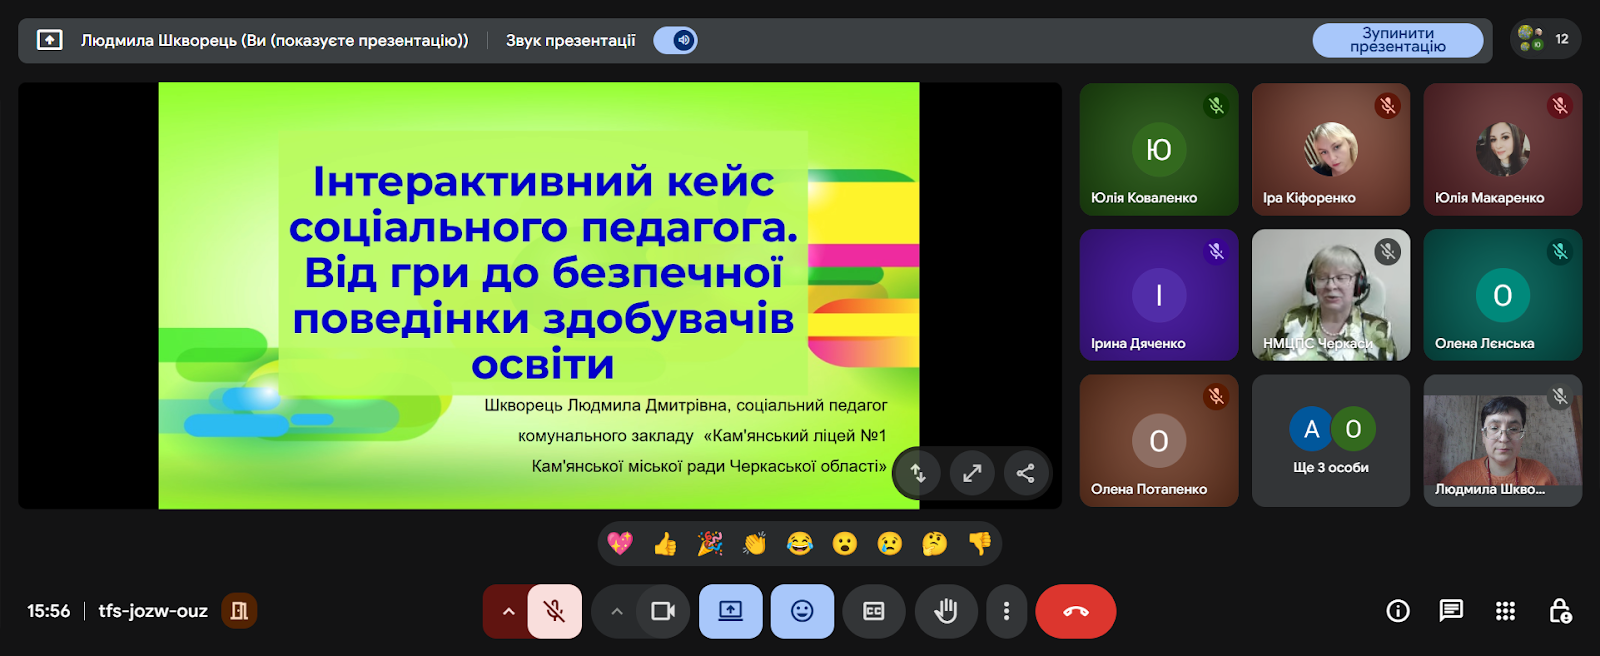The image size is (1600, 656).
Task: Unmute the microphone
Action: [554, 611]
